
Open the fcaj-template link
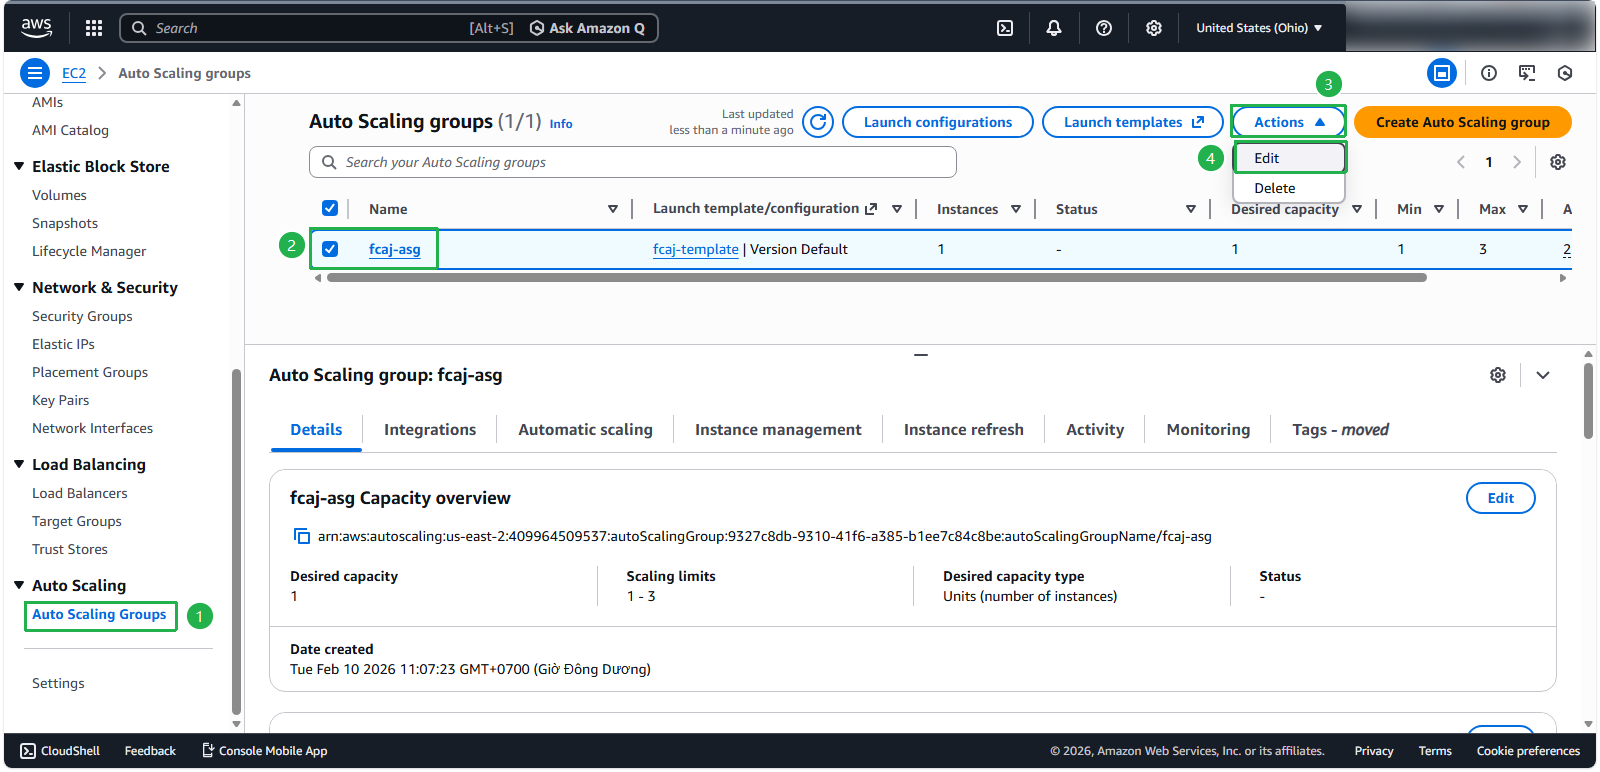tap(696, 249)
